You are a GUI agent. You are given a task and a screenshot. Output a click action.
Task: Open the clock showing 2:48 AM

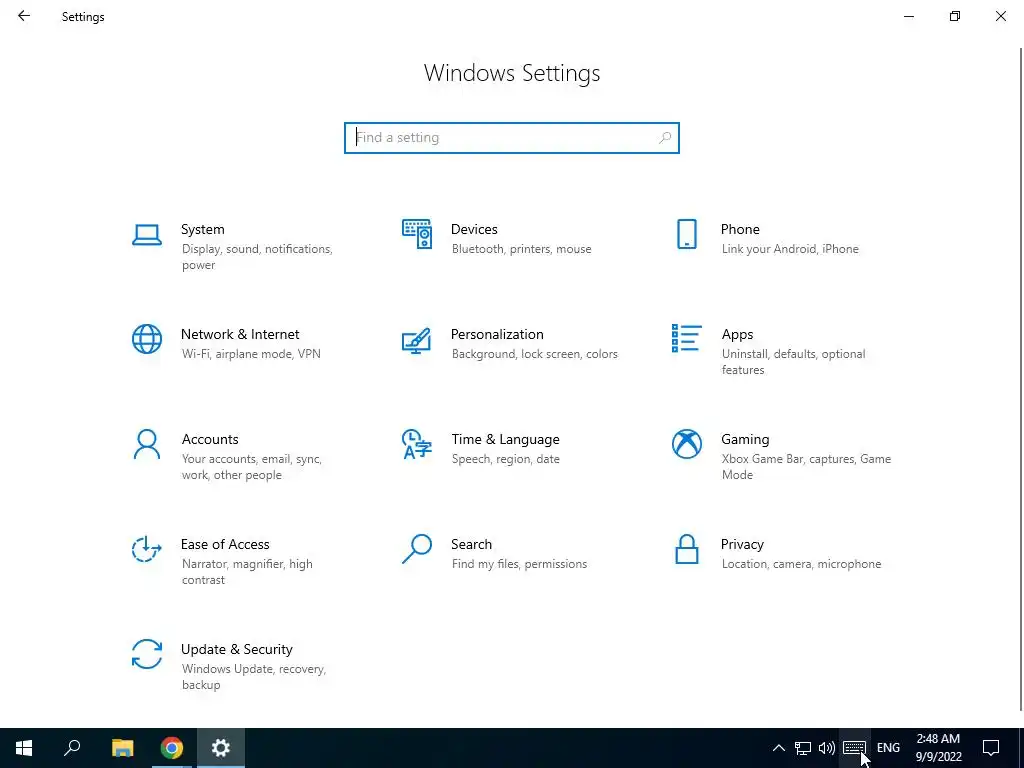[x=938, y=748]
